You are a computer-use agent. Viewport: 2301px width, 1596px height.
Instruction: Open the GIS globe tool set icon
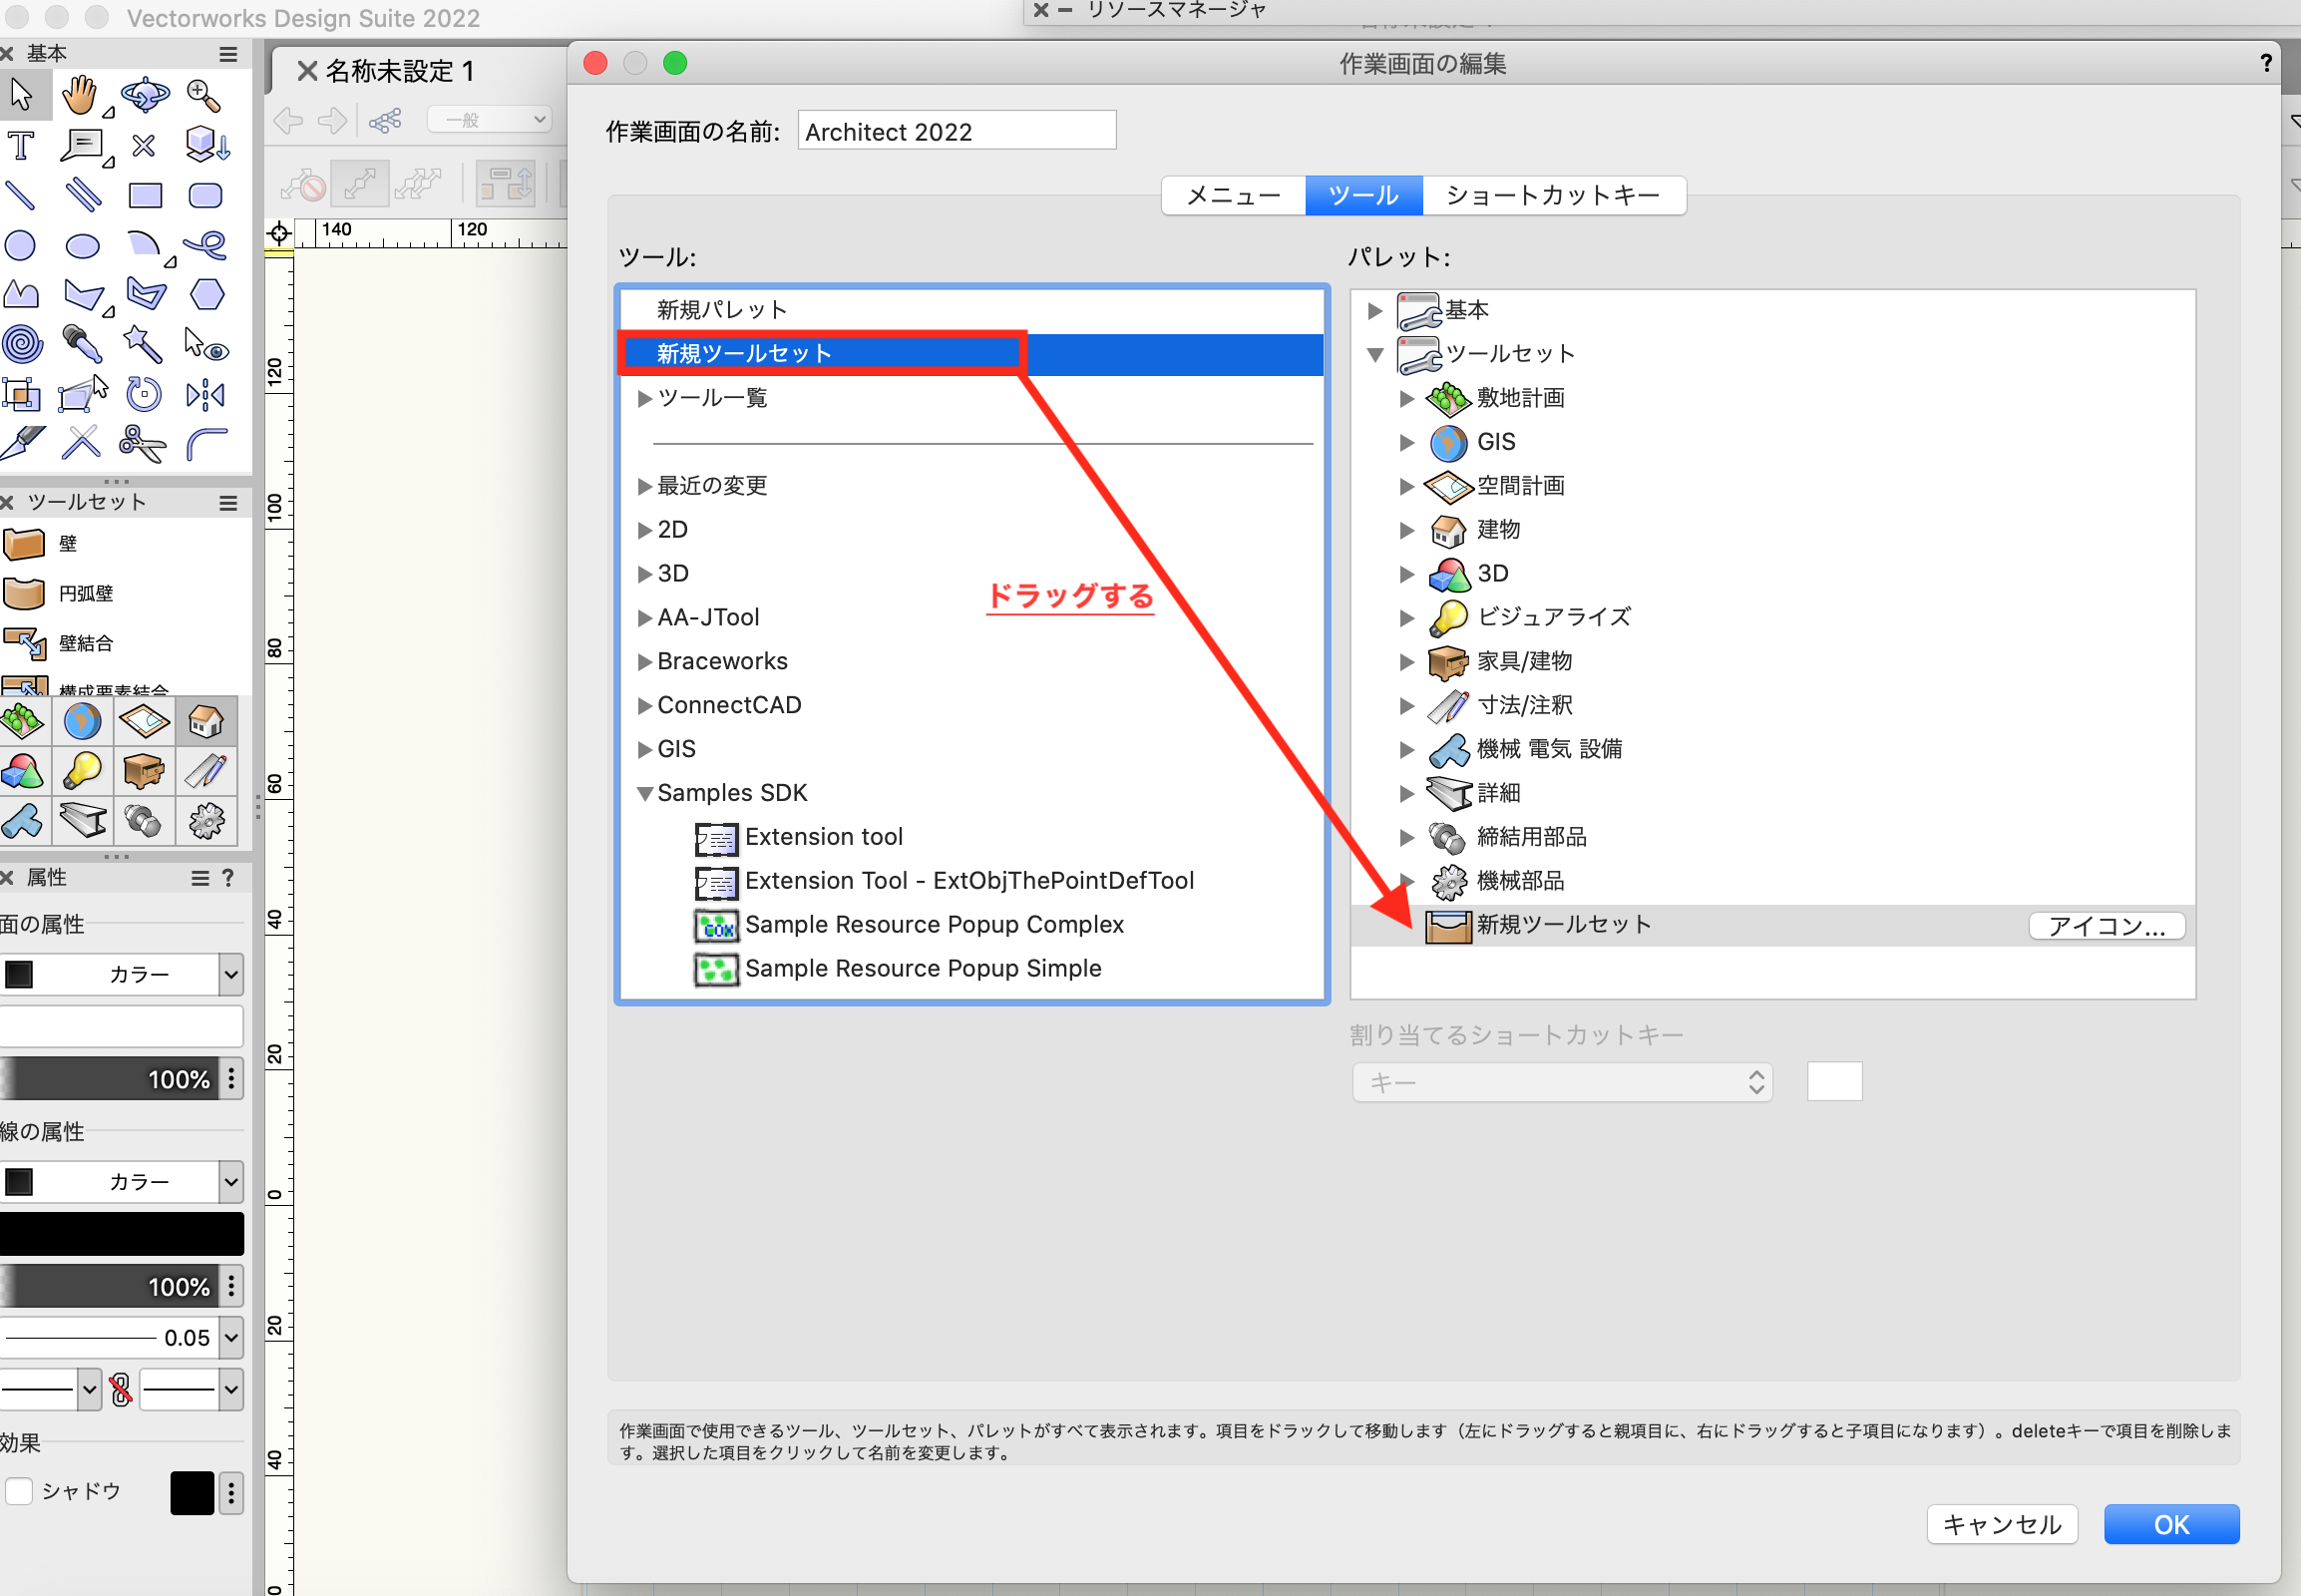point(83,721)
